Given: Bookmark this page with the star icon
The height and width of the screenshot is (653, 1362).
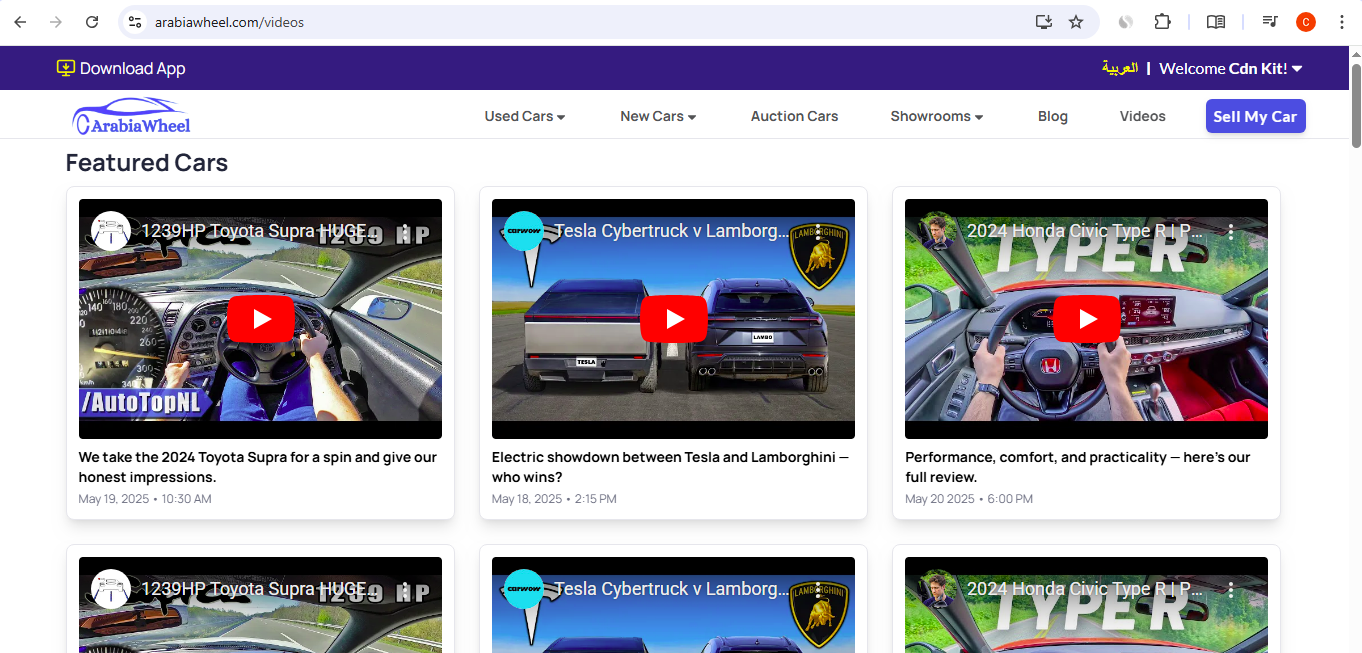Looking at the screenshot, I should coord(1076,22).
